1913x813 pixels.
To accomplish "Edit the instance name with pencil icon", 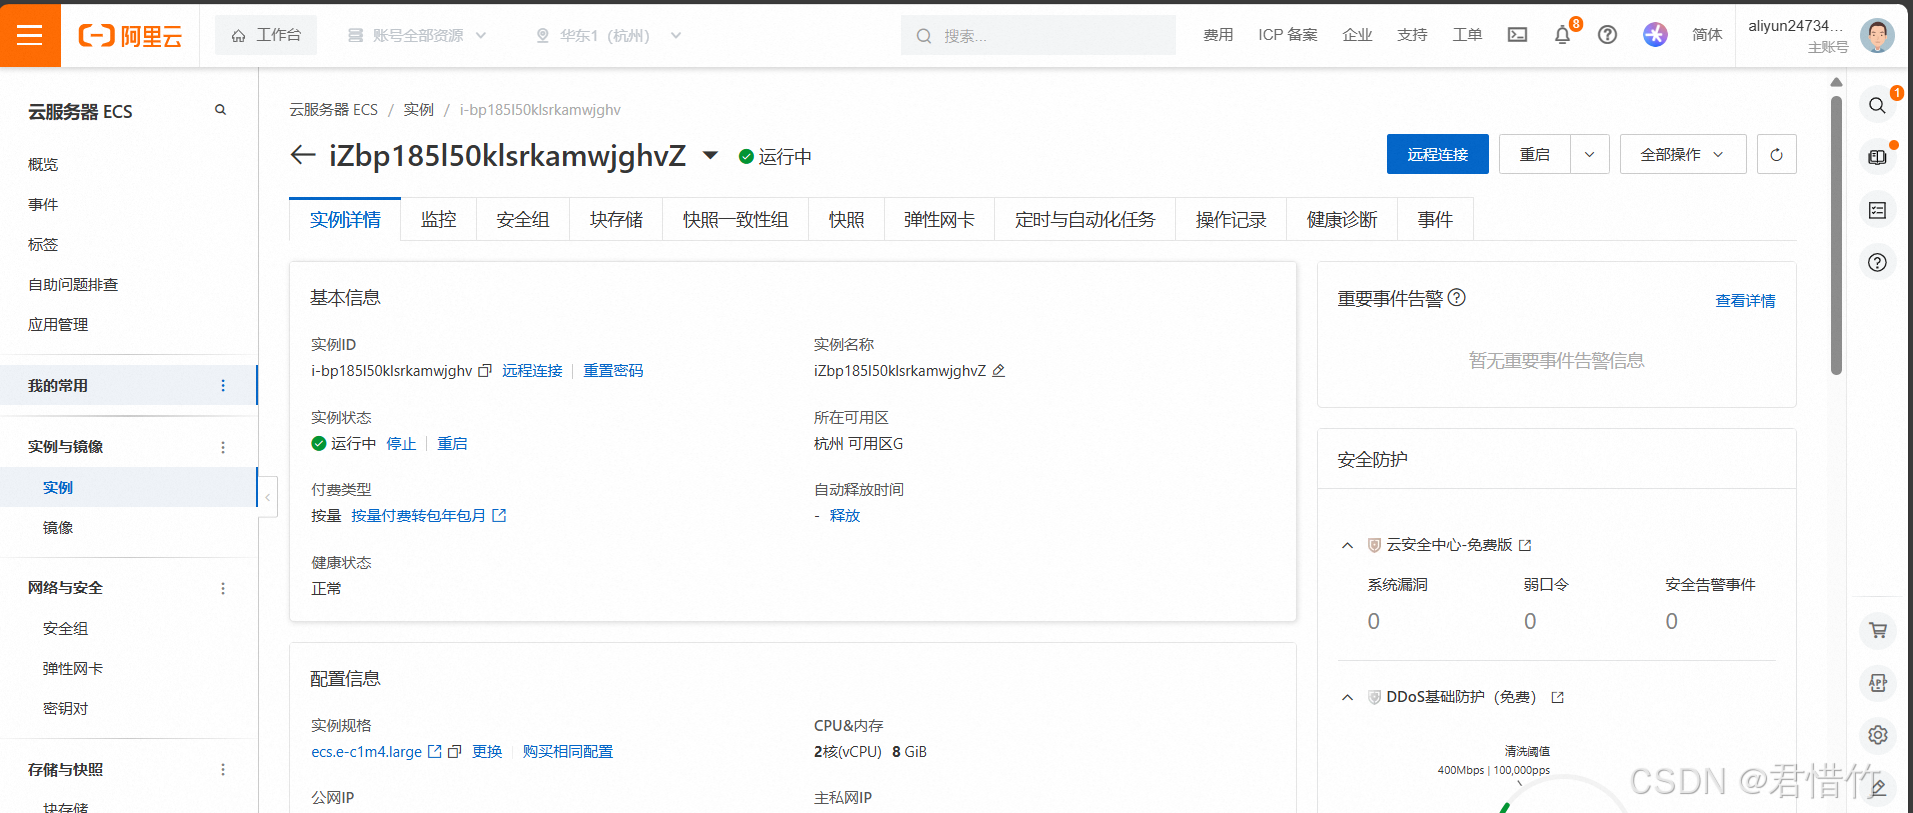I will [998, 371].
